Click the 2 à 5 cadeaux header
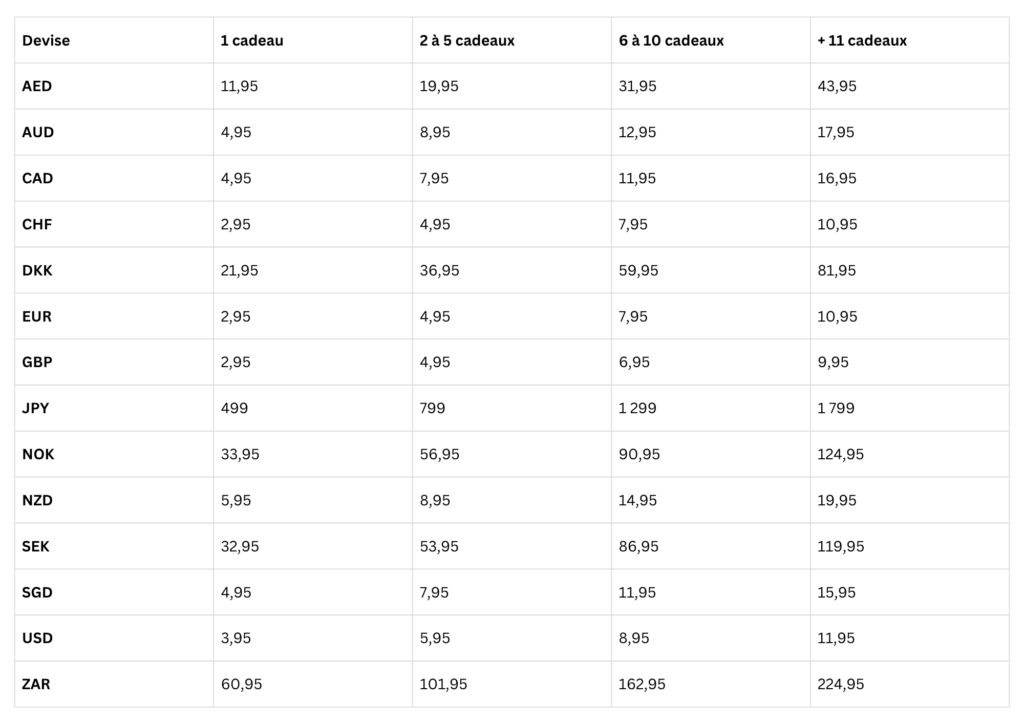Image resolution: width=1024 pixels, height=724 pixels. (x=467, y=40)
